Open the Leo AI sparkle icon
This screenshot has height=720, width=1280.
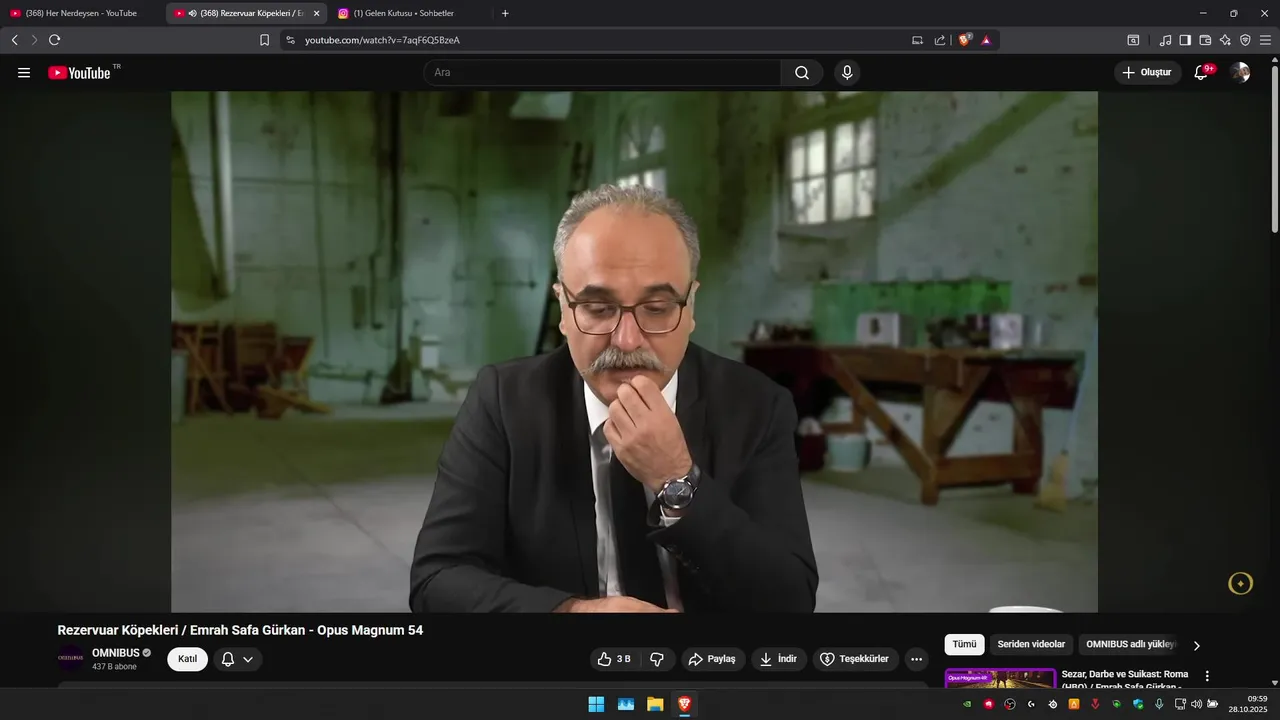coord(1225,40)
